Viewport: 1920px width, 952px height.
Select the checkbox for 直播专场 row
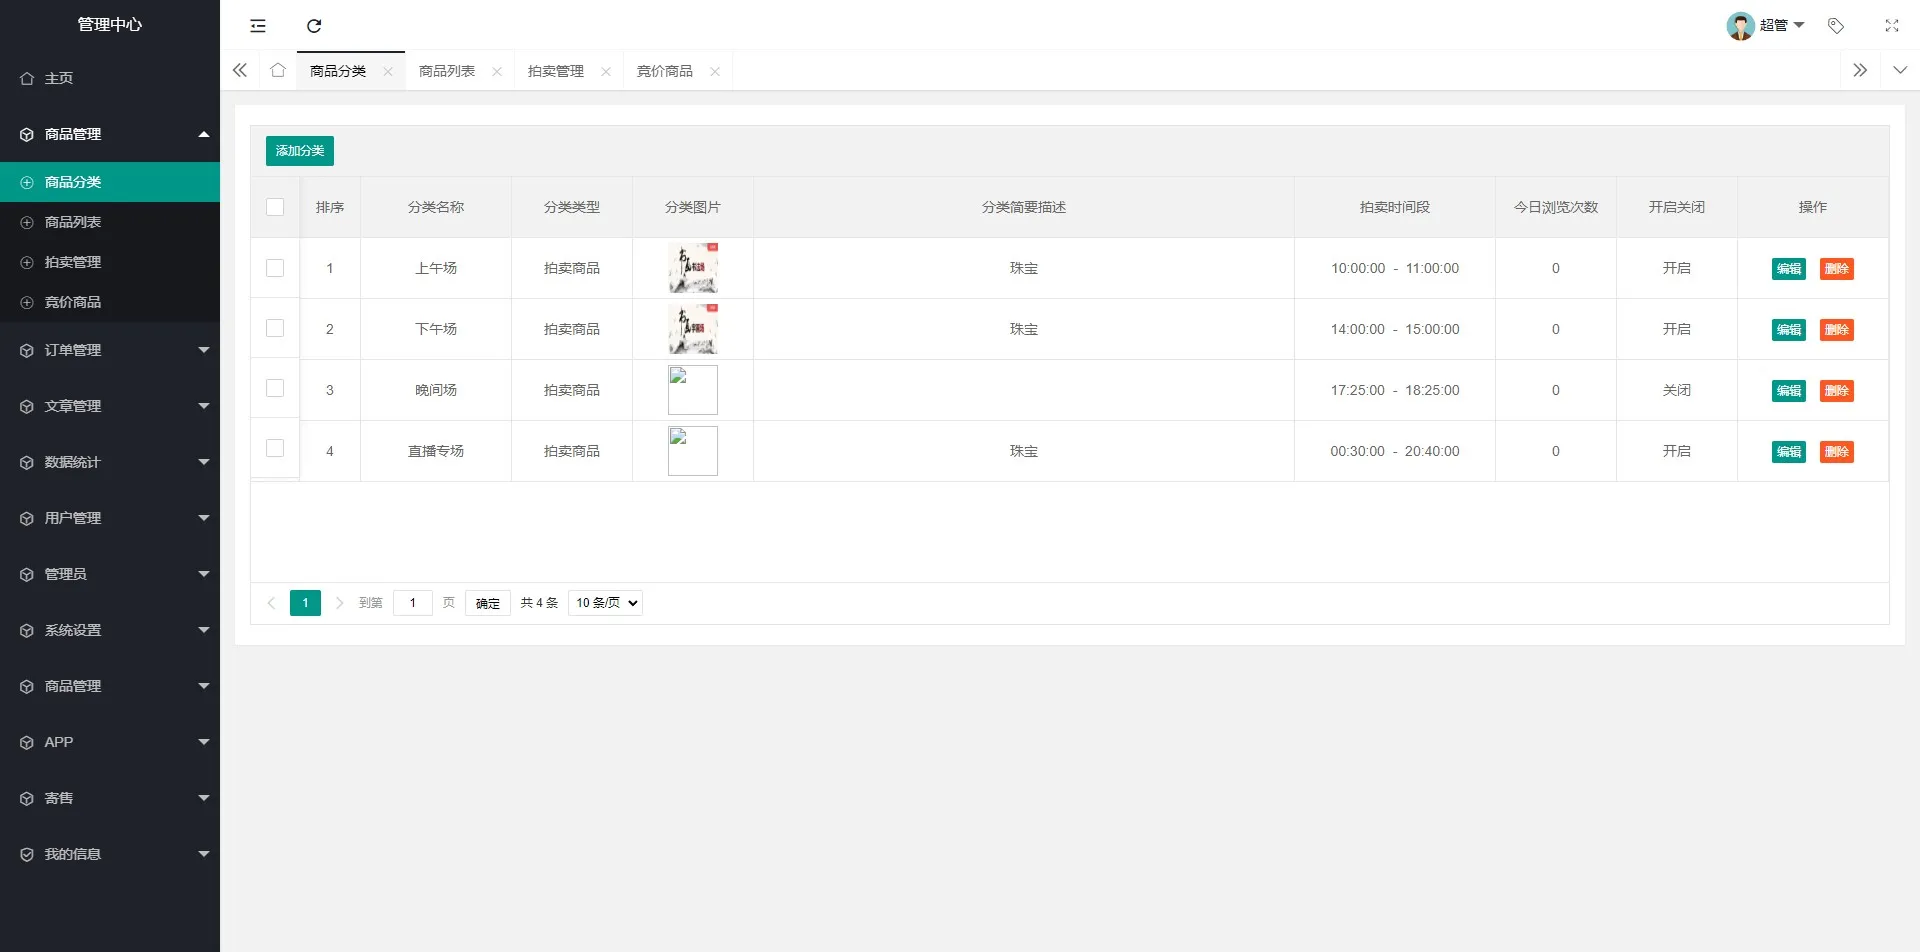tap(275, 449)
